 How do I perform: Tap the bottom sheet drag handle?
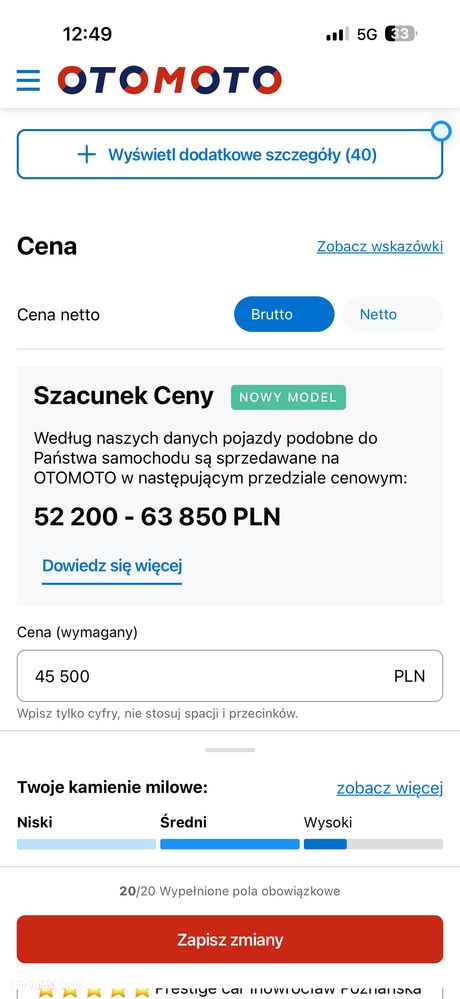(230, 750)
